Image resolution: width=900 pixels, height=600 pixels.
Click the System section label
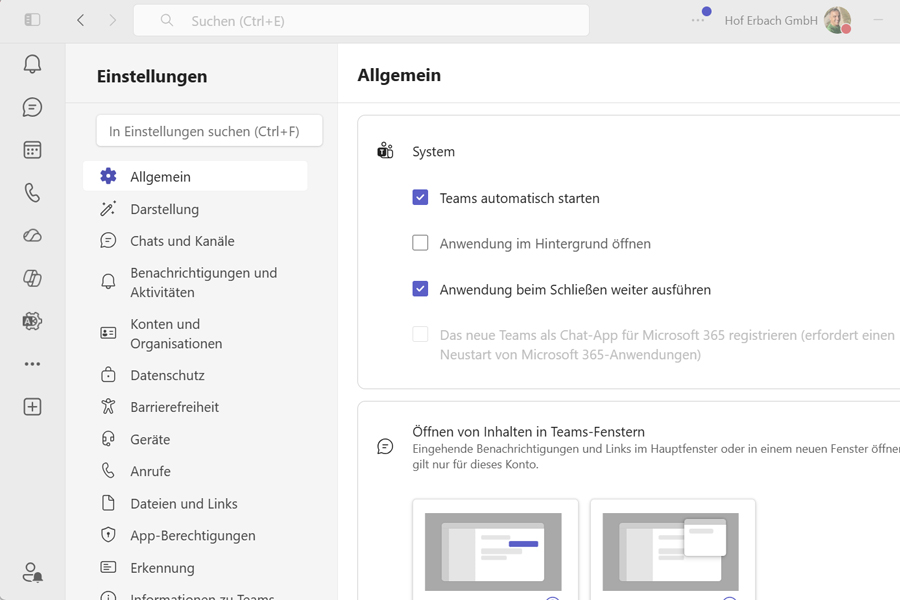point(433,152)
